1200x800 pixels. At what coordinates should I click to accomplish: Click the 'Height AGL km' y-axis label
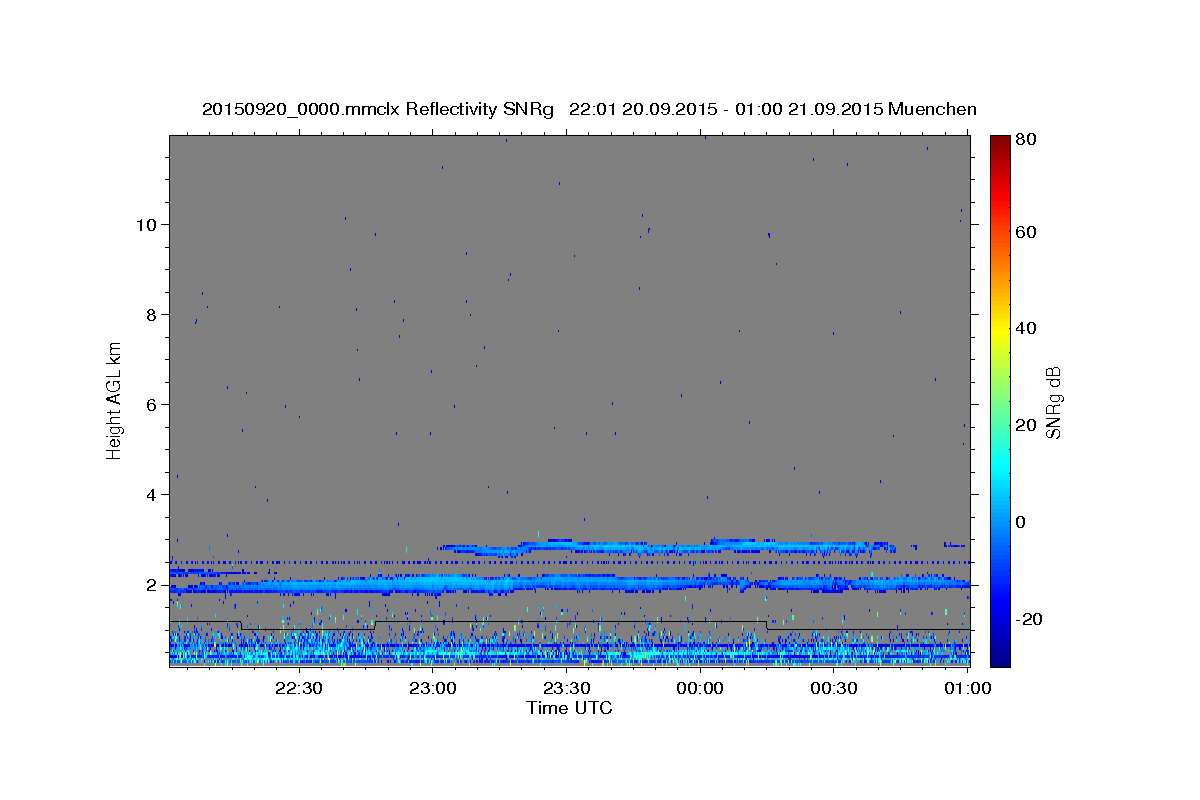click(115, 400)
